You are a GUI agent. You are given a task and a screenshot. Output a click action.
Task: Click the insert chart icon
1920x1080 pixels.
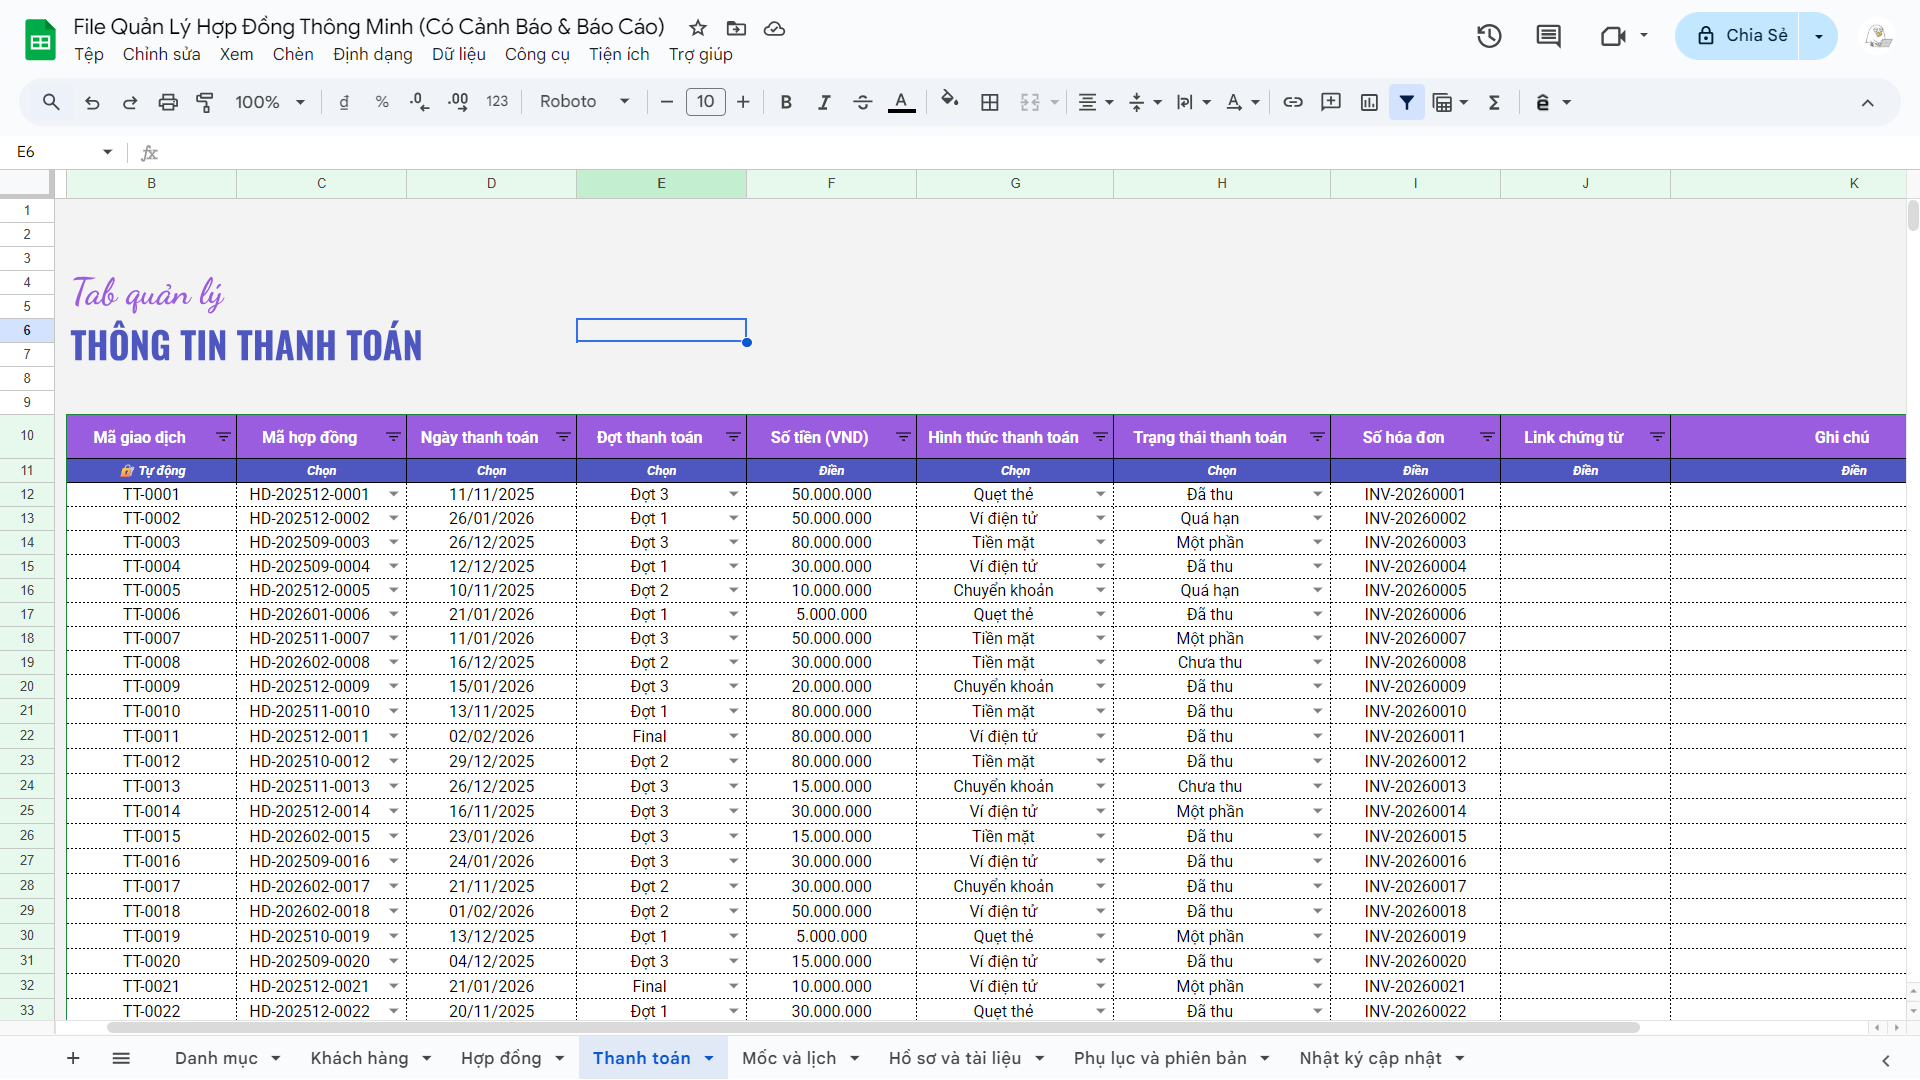[x=1369, y=102]
